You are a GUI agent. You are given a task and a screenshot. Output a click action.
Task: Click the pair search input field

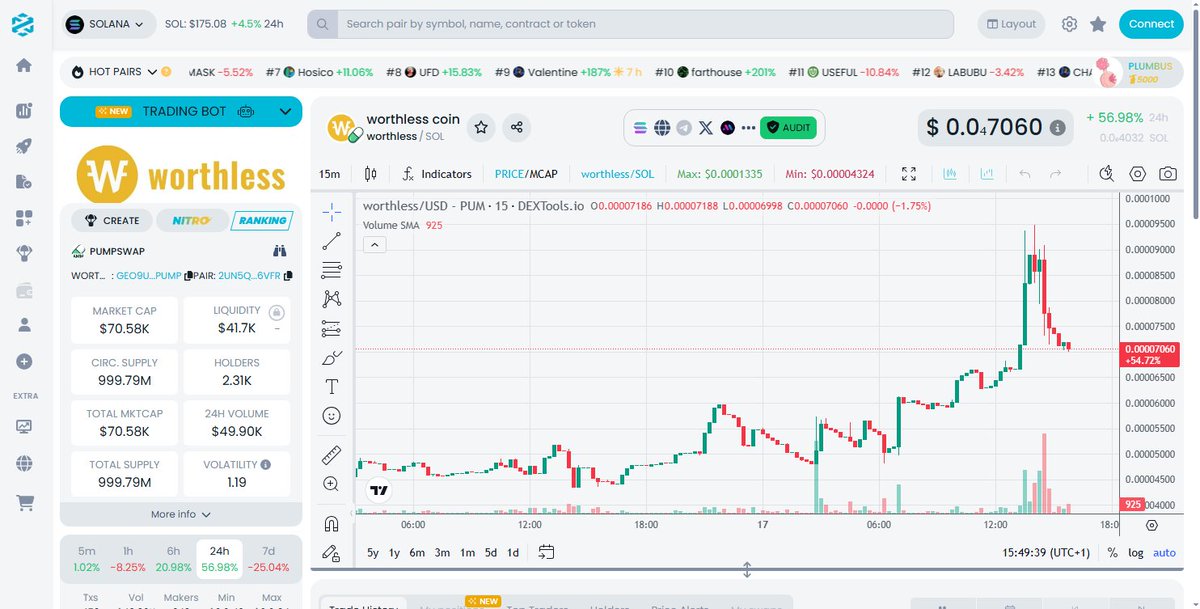(645, 24)
